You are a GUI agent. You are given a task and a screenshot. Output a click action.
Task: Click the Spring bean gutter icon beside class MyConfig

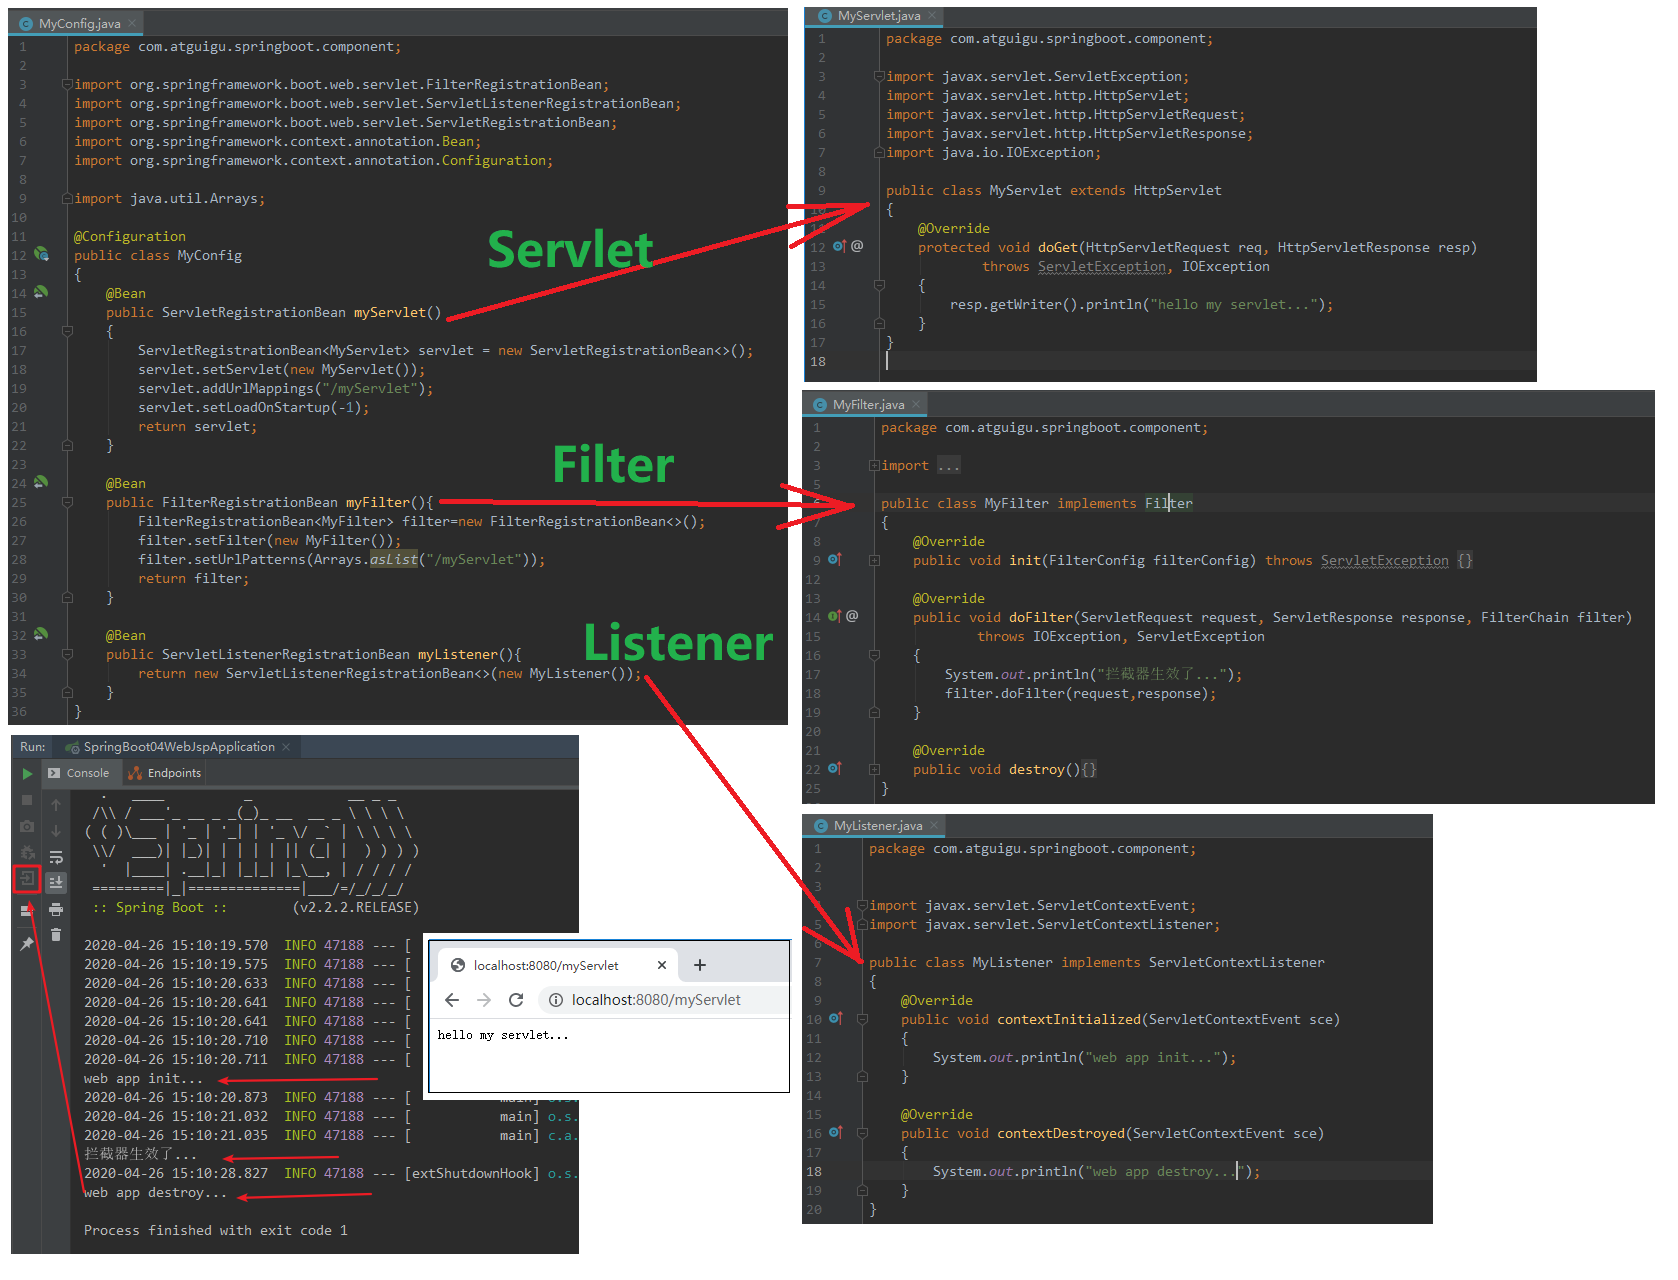point(41,254)
